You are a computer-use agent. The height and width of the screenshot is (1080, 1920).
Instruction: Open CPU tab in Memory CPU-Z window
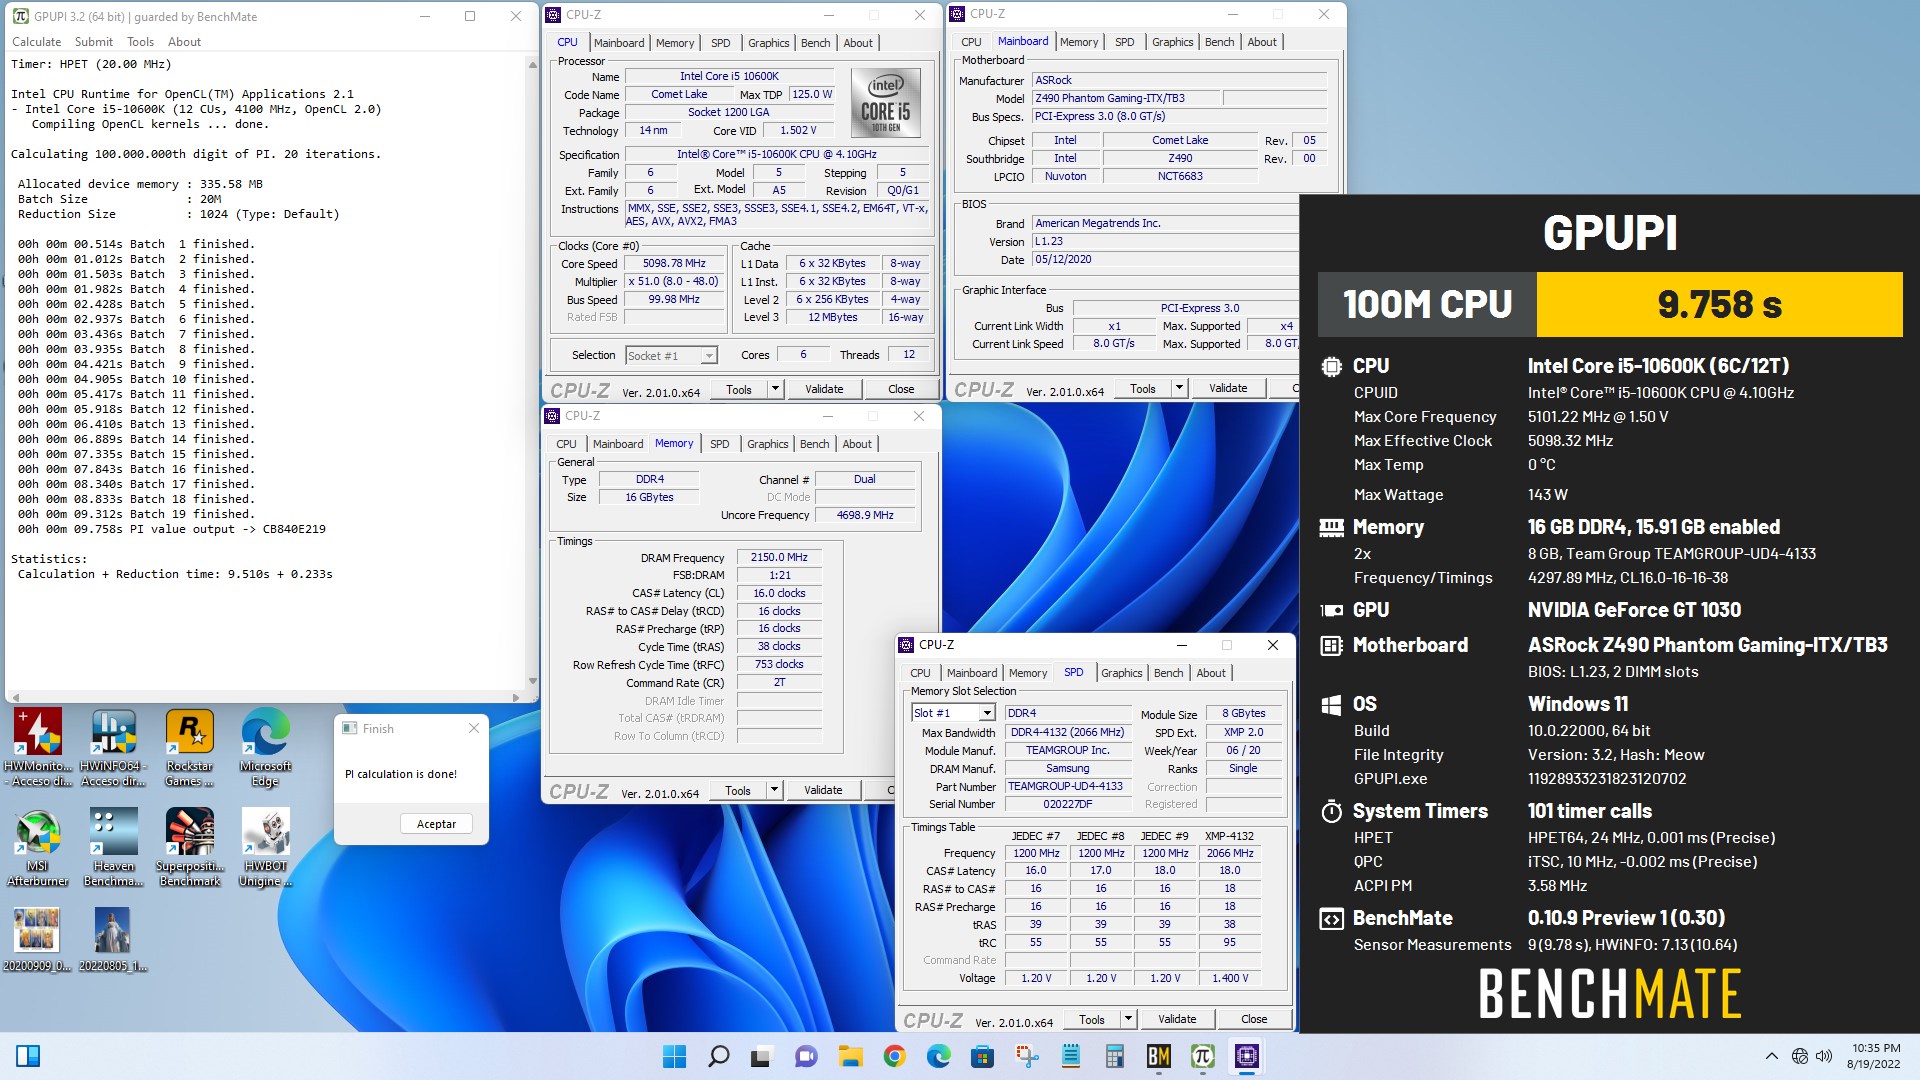click(566, 444)
